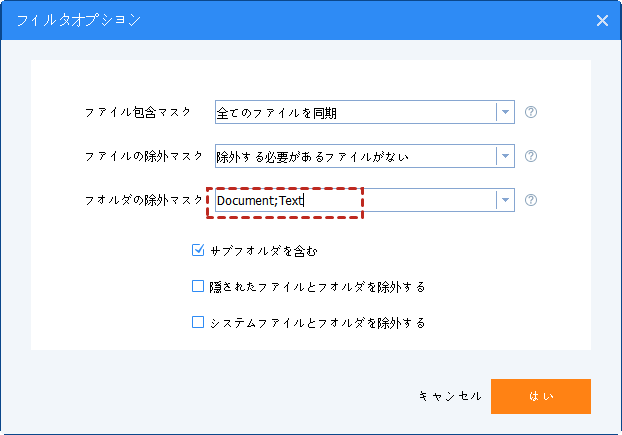Enable サブフォルダを含む checkbox
The image size is (622, 435).
198,250
